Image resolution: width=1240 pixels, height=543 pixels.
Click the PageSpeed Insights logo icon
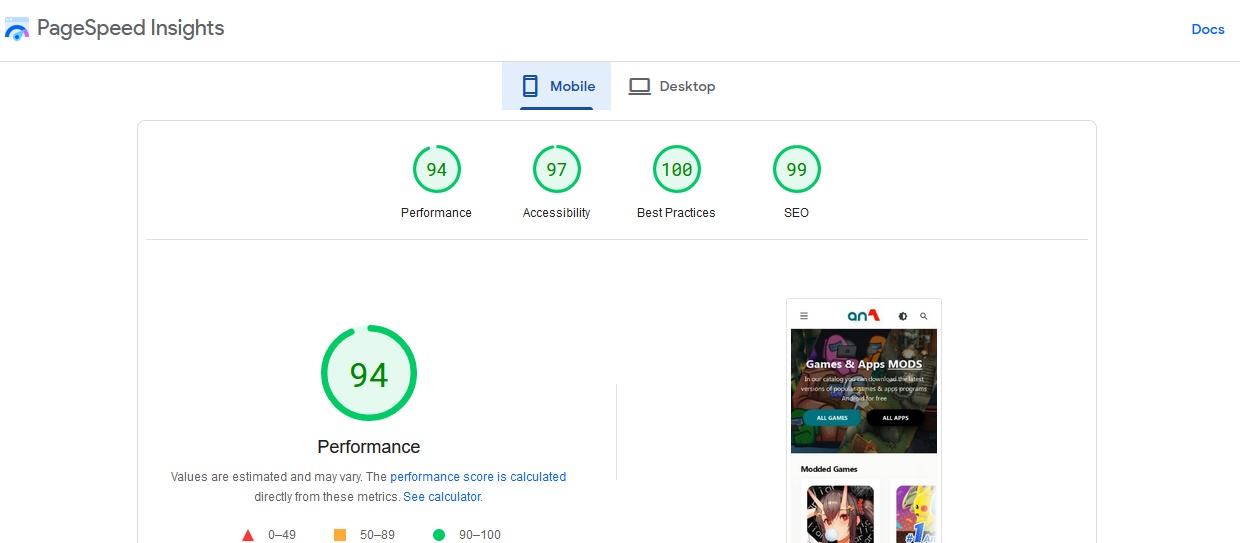(17, 29)
